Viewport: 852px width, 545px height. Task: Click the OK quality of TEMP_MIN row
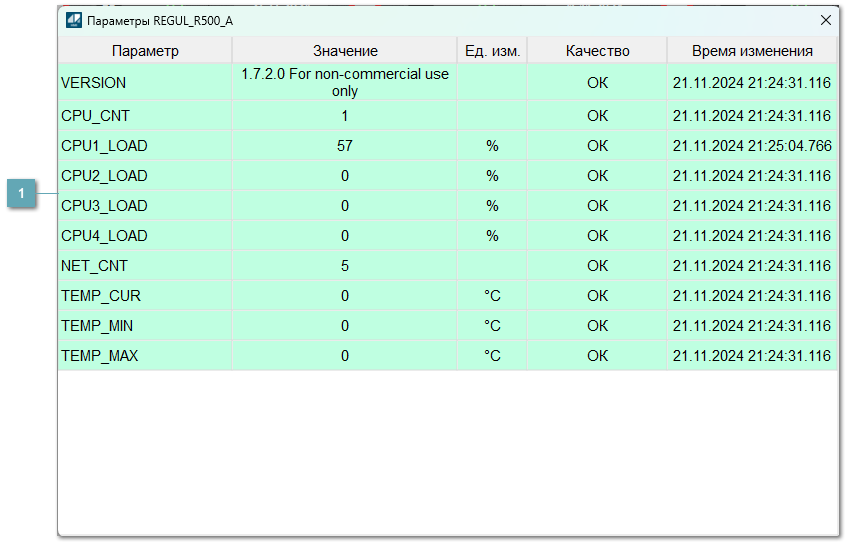click(597, 325)
